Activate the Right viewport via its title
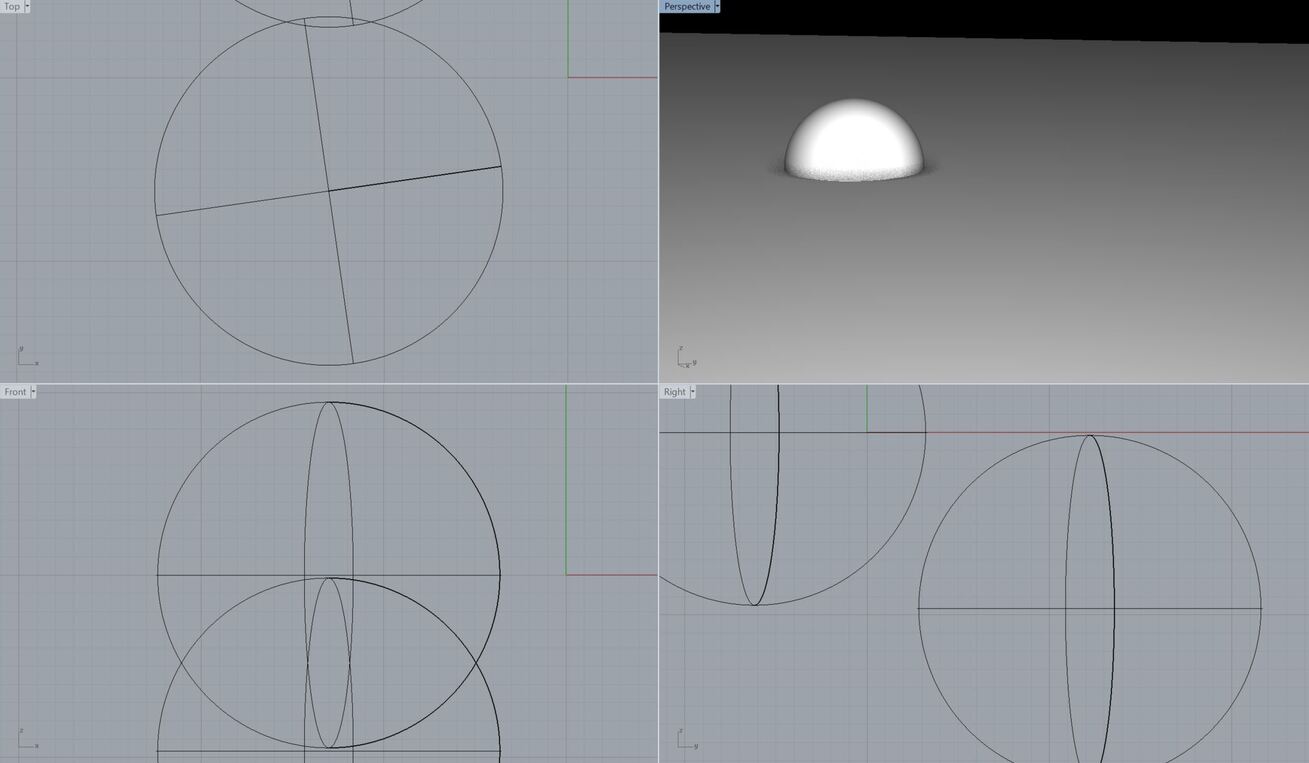The image size is (1309, 763). click(x=674, y=392)
